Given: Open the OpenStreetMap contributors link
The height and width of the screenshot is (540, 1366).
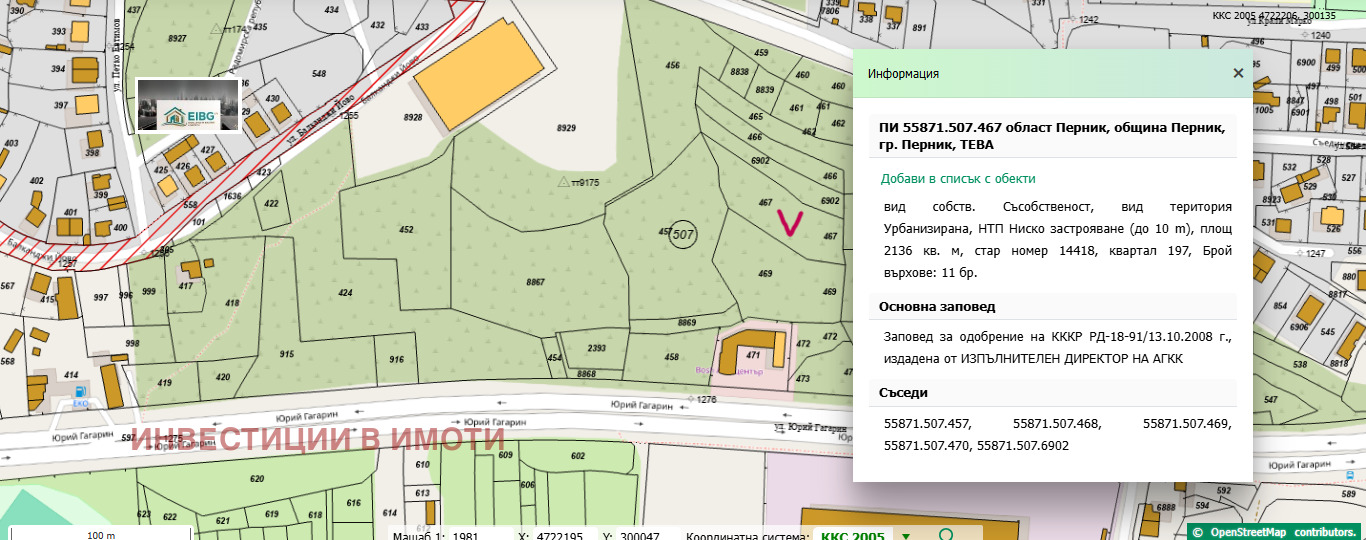Looking at the screenshot, I should coord(1284,532).
